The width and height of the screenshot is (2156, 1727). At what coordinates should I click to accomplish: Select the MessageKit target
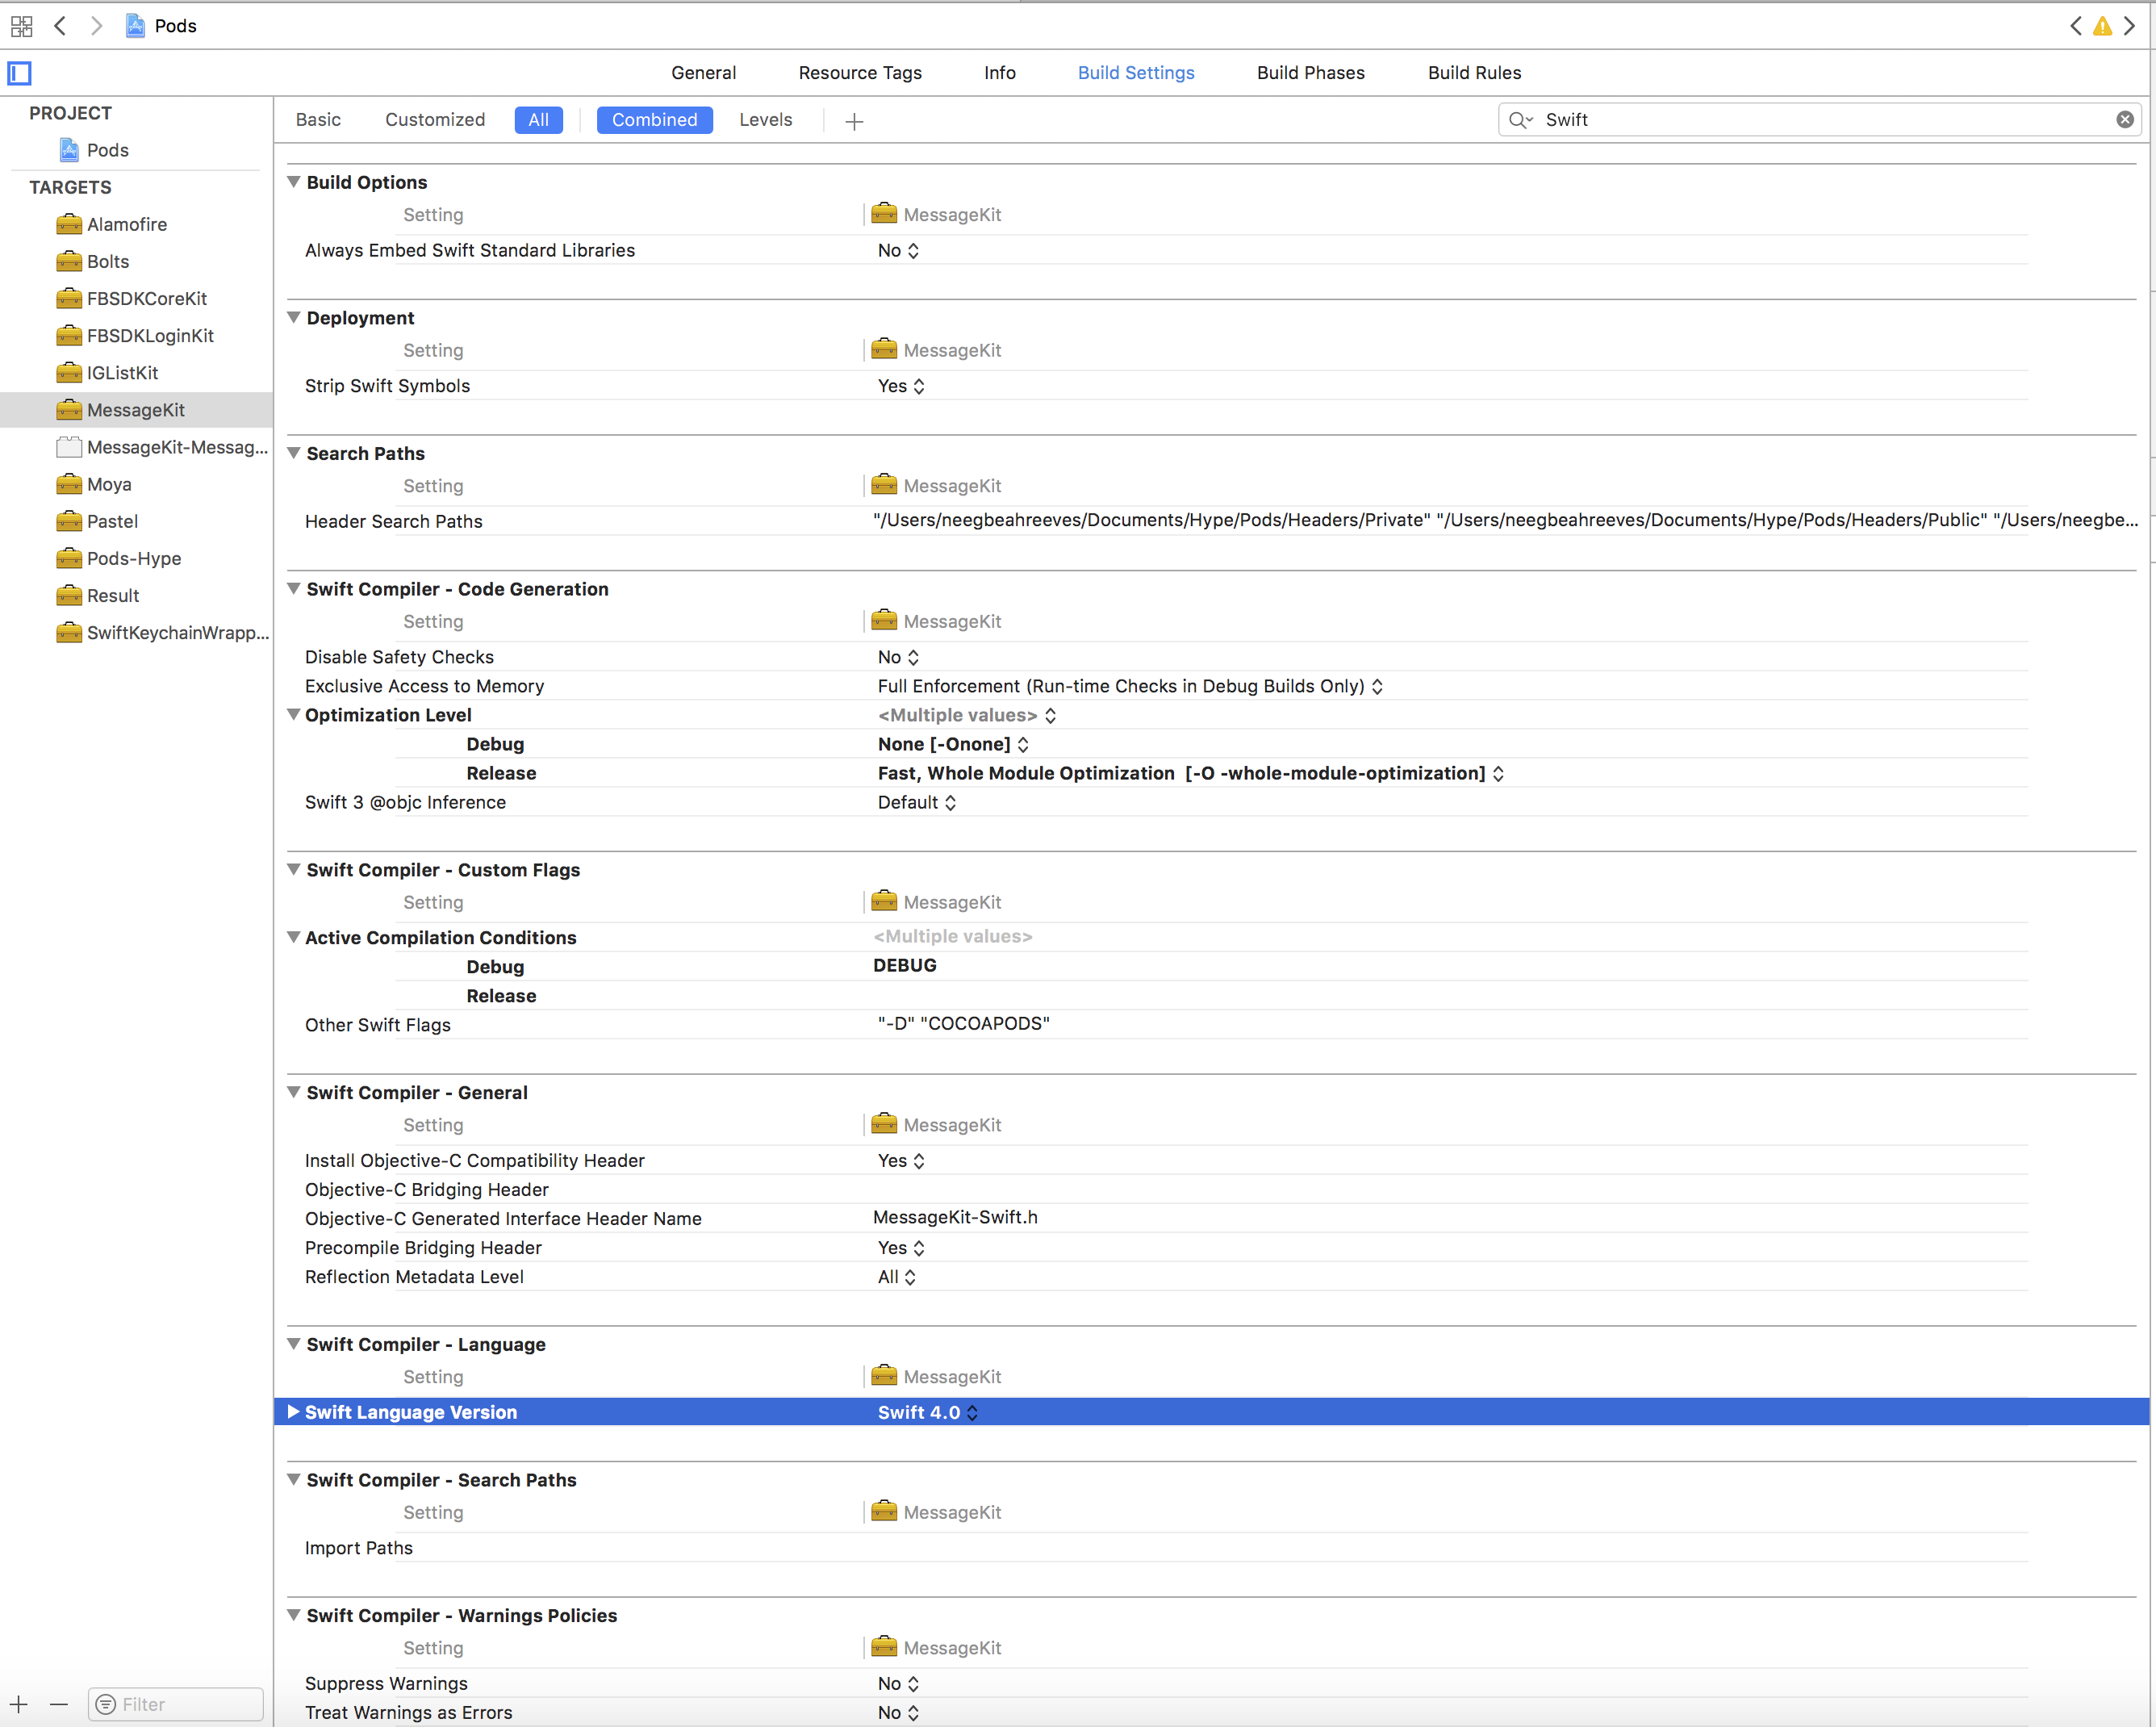[x=136, y=410]
